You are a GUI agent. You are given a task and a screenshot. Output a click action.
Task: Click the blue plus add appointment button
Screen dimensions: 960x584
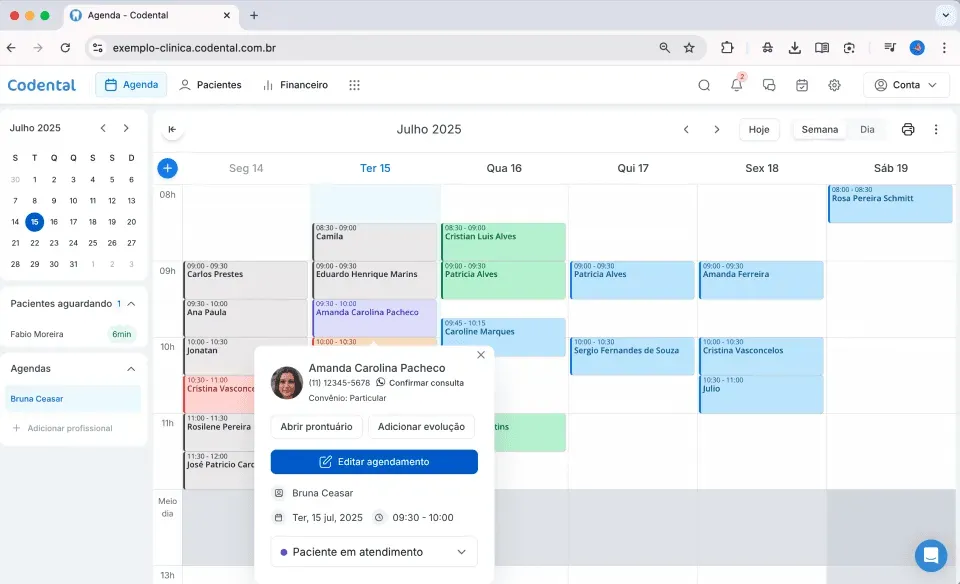point(168,168)
